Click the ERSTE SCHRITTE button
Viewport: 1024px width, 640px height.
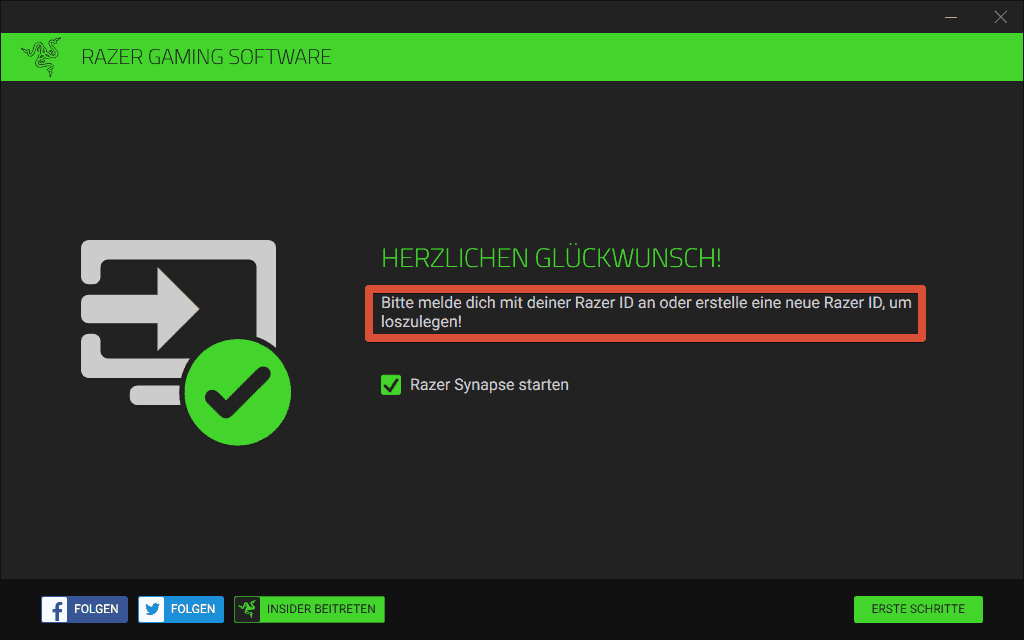[918, 609]
